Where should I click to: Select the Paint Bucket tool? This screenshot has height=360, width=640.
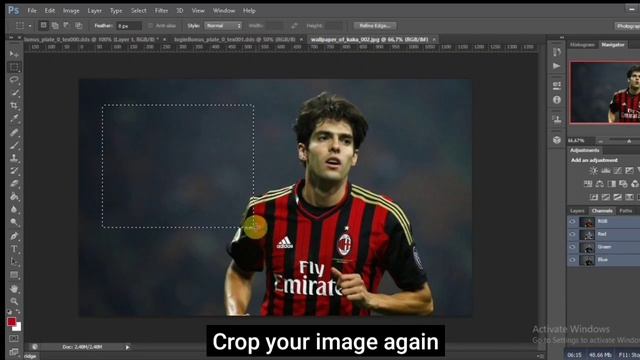[x=14, y=197]
